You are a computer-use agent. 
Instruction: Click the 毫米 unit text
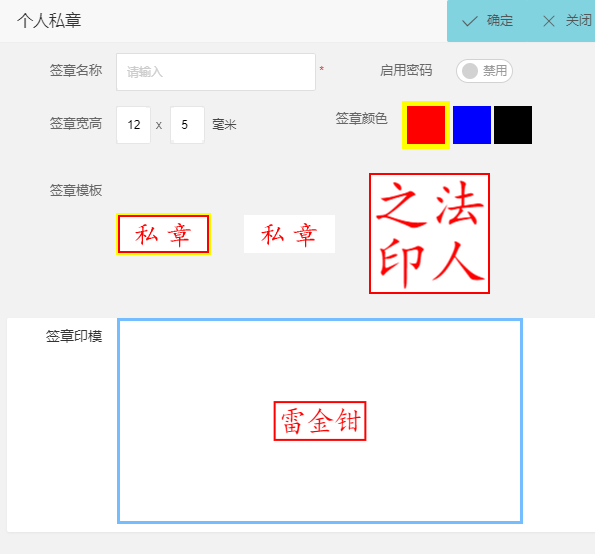tap(224, 124)
